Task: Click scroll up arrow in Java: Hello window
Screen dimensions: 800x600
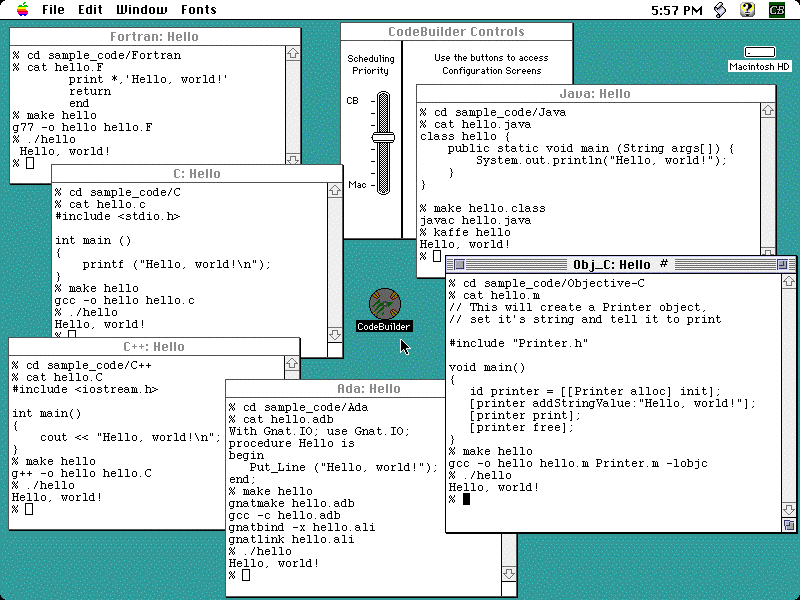Action: coord(768,110)
